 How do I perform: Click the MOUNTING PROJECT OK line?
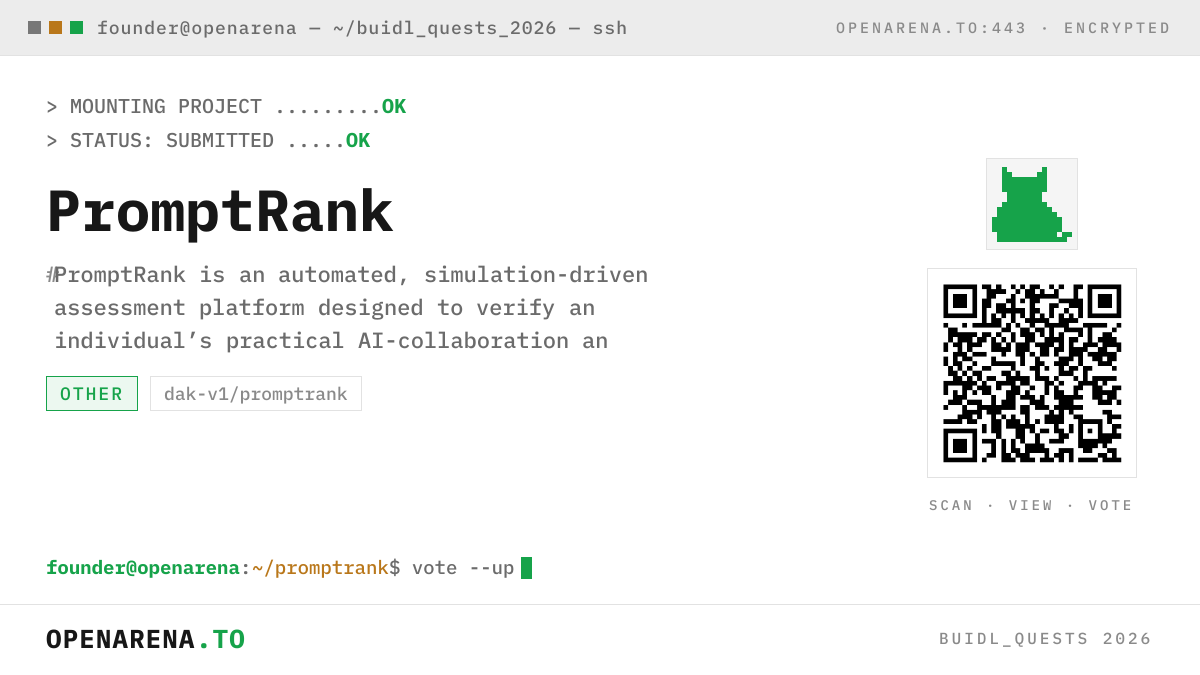tap(226, 107)
